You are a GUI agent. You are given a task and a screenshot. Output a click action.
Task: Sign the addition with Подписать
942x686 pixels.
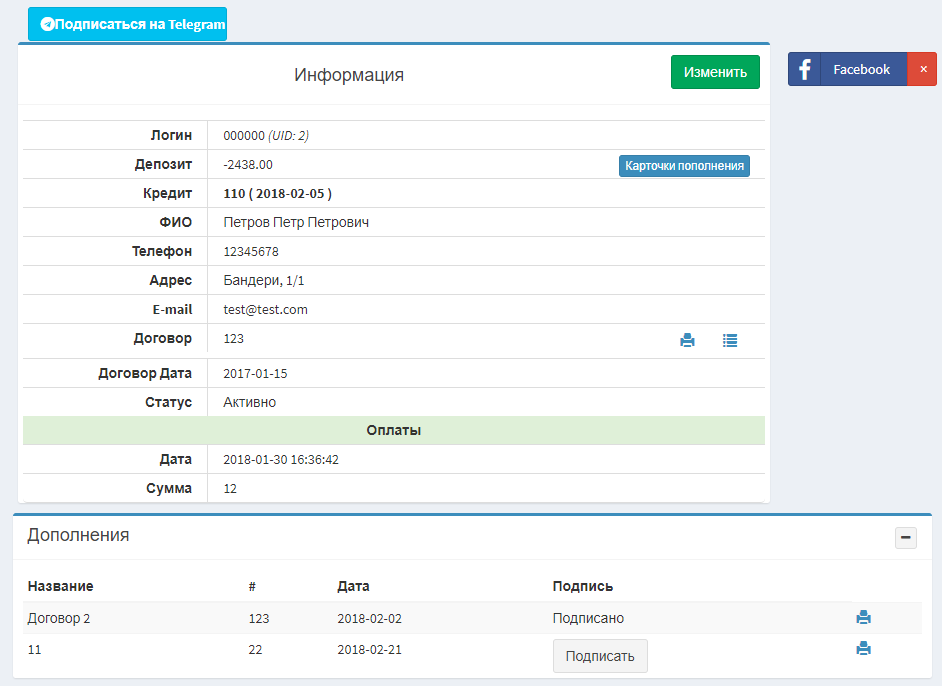pyautogui.click(x=600, y=656)
